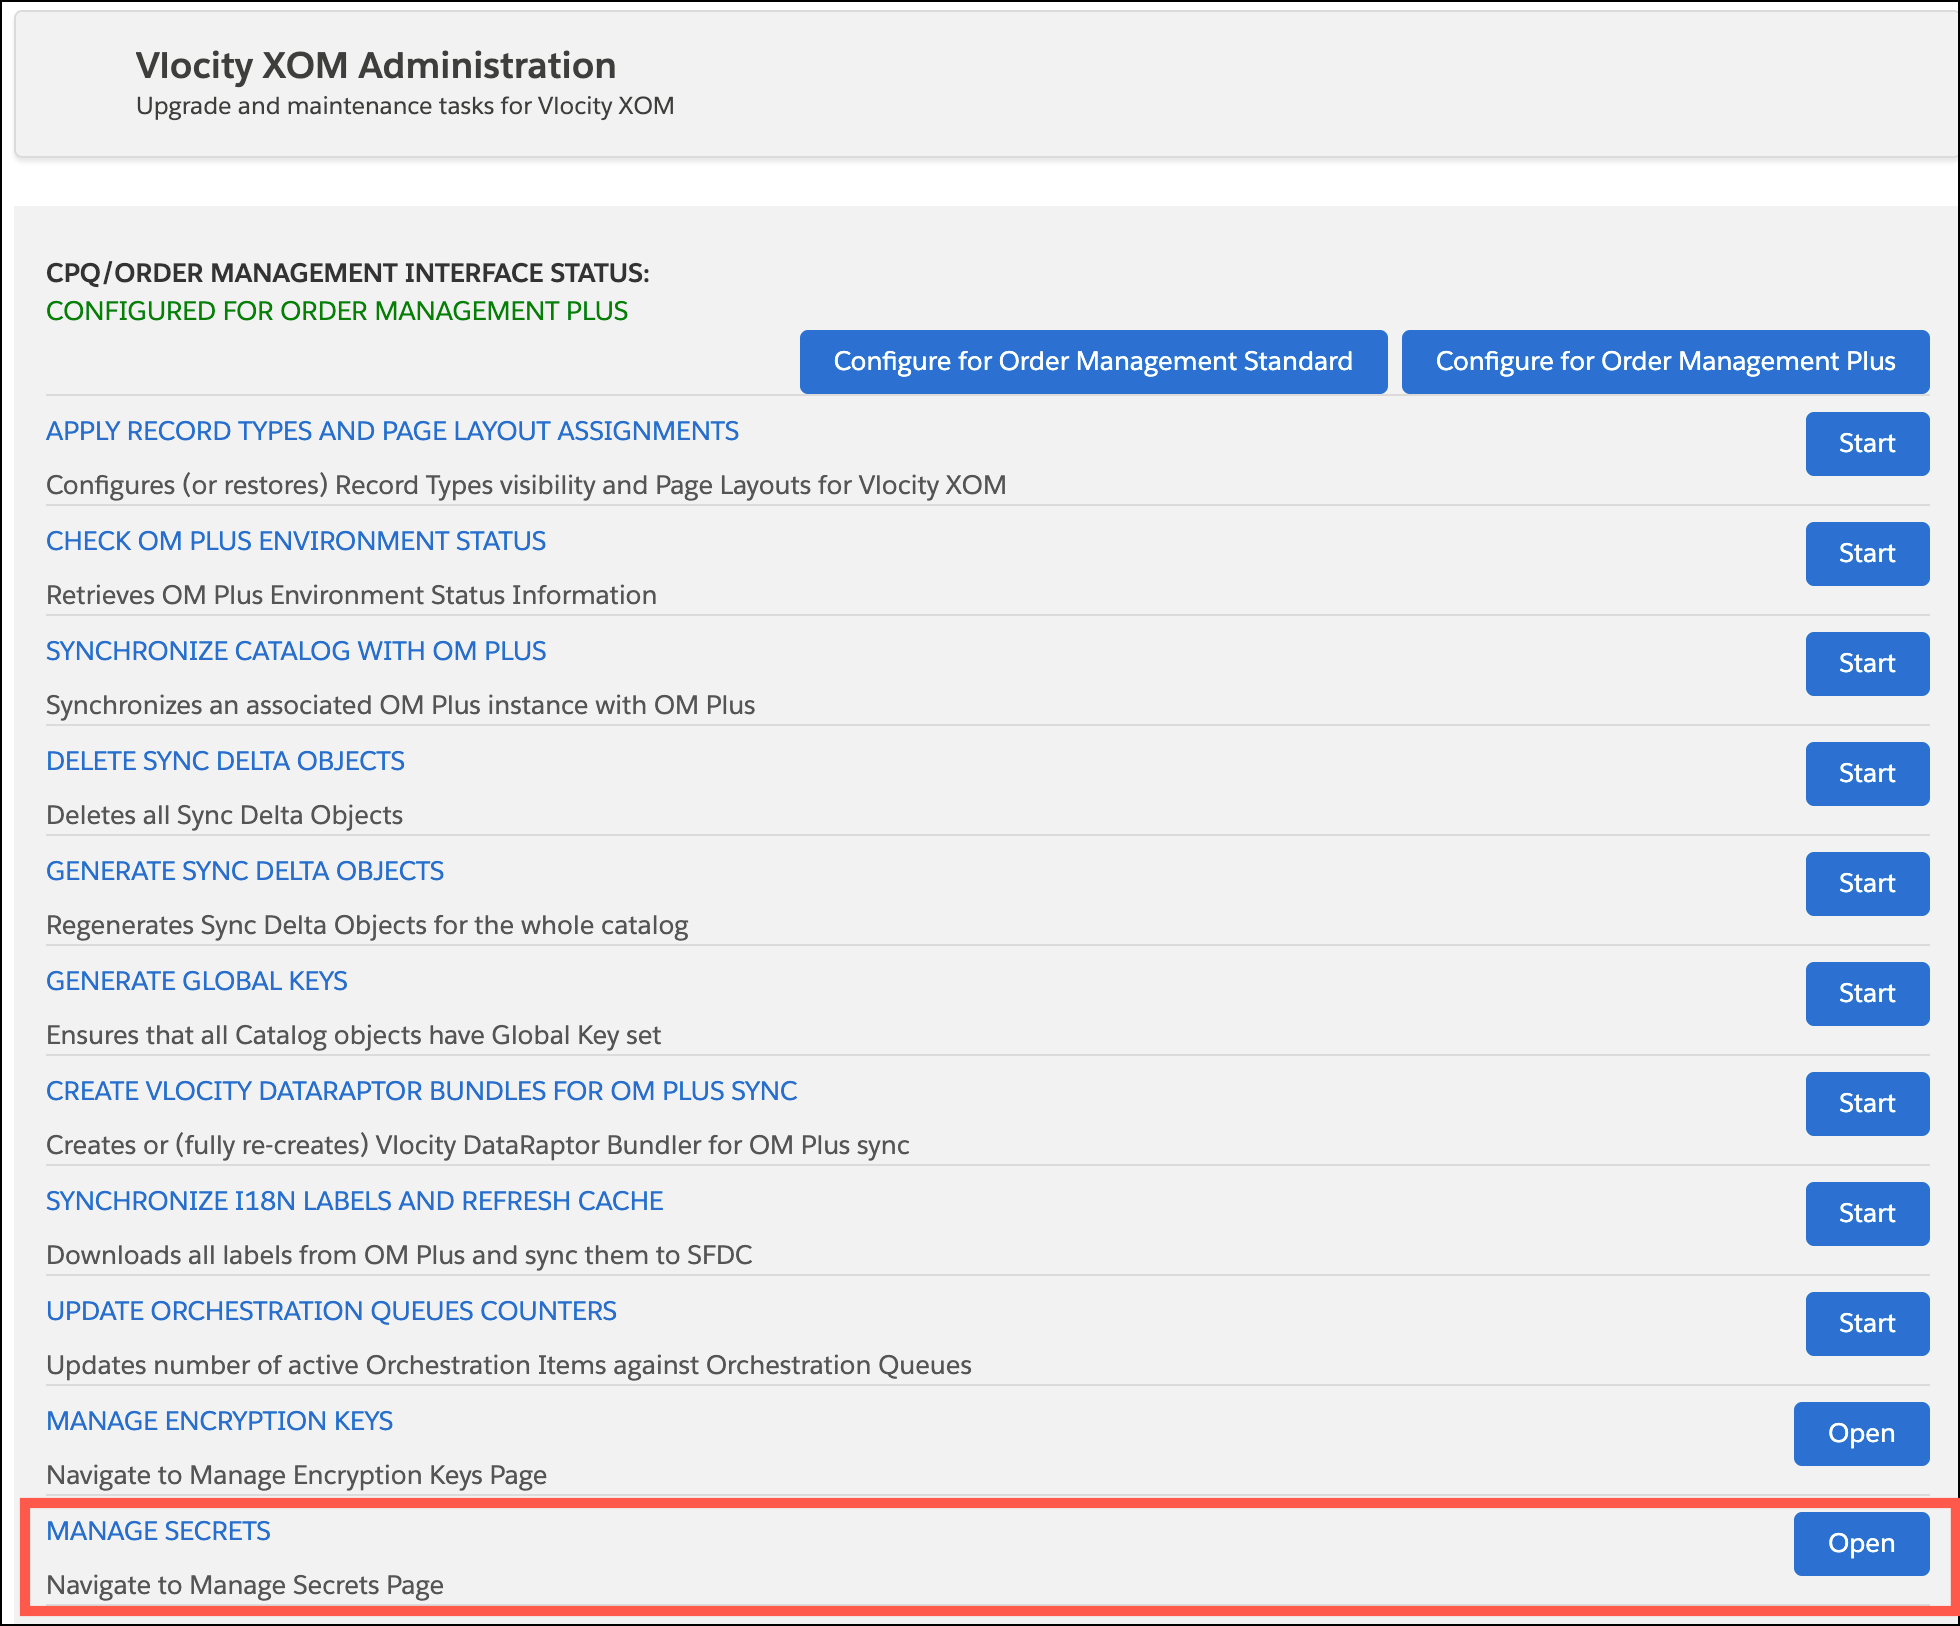
Task: Click 'Updates number of active Orchestration Items' description
Action: click(509, 1365)
